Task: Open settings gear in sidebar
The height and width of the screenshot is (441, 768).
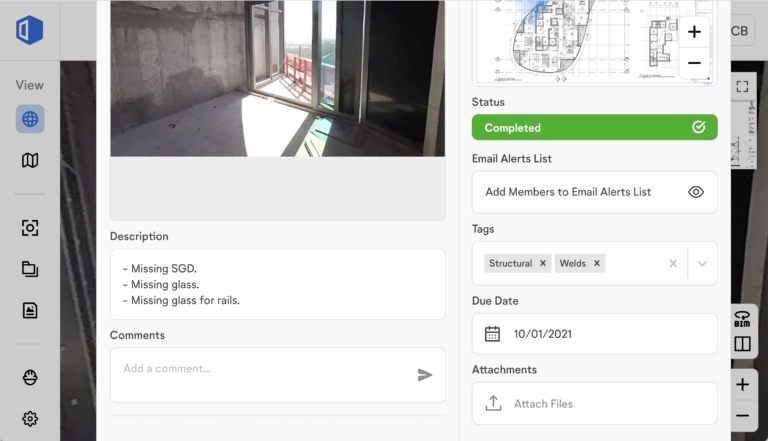Action: [30, 418]
